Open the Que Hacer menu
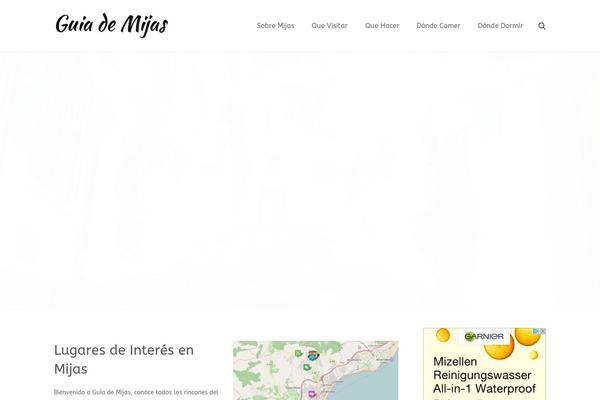 pyautogui.click(x=382, y=26)
